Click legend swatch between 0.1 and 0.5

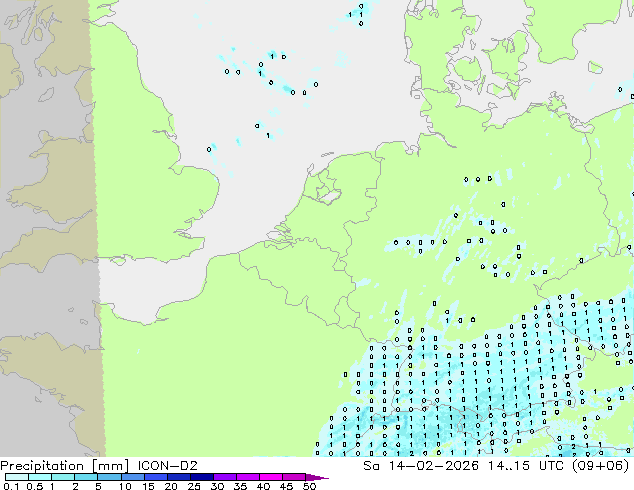[17, 477]
